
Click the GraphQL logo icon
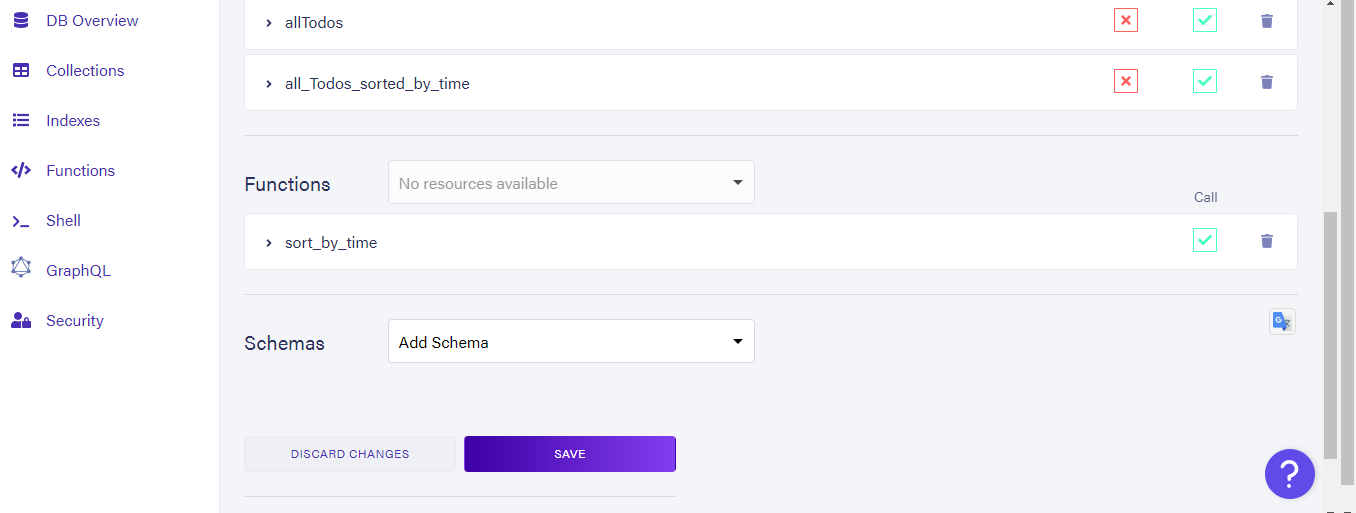21,268
